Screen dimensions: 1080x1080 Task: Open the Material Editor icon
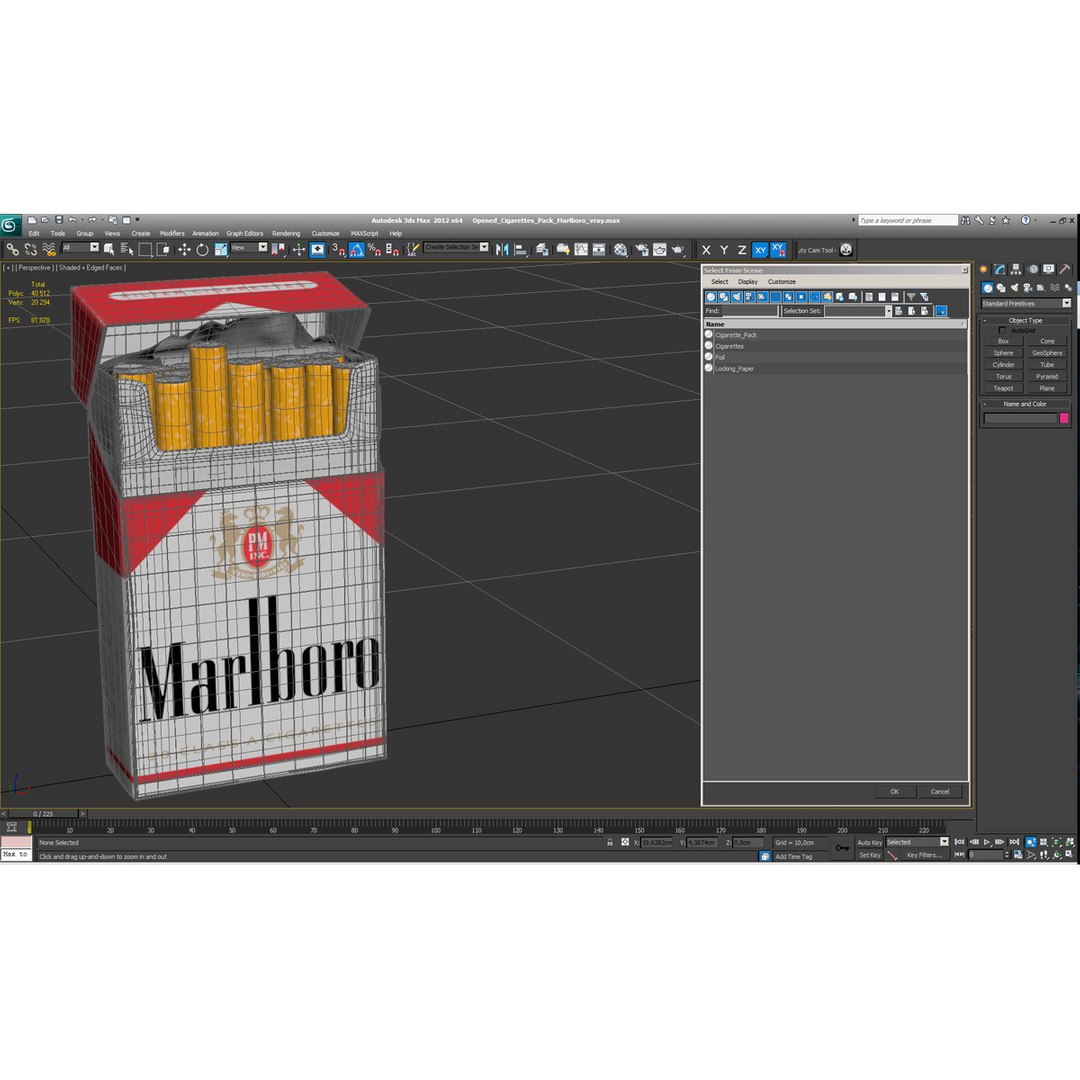(x=621, y=249)
